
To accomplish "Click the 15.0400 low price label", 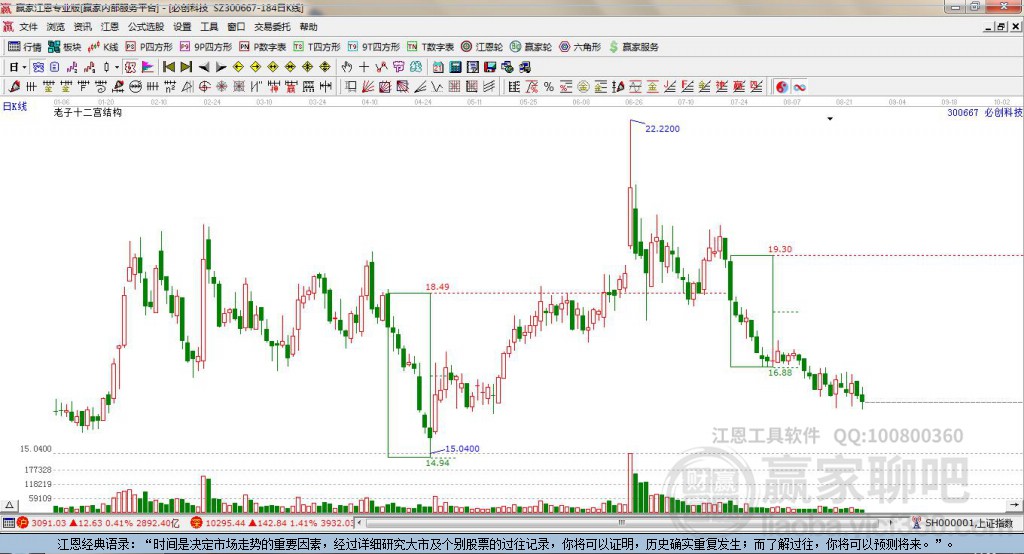I will coord(462,449).
